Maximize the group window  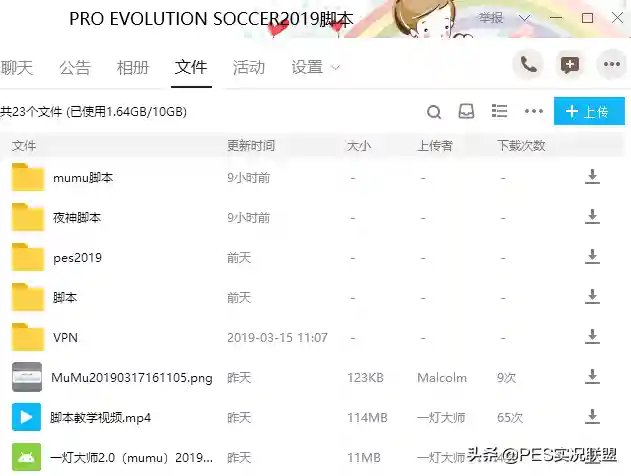pyautogui.click(x=587, y=18)
